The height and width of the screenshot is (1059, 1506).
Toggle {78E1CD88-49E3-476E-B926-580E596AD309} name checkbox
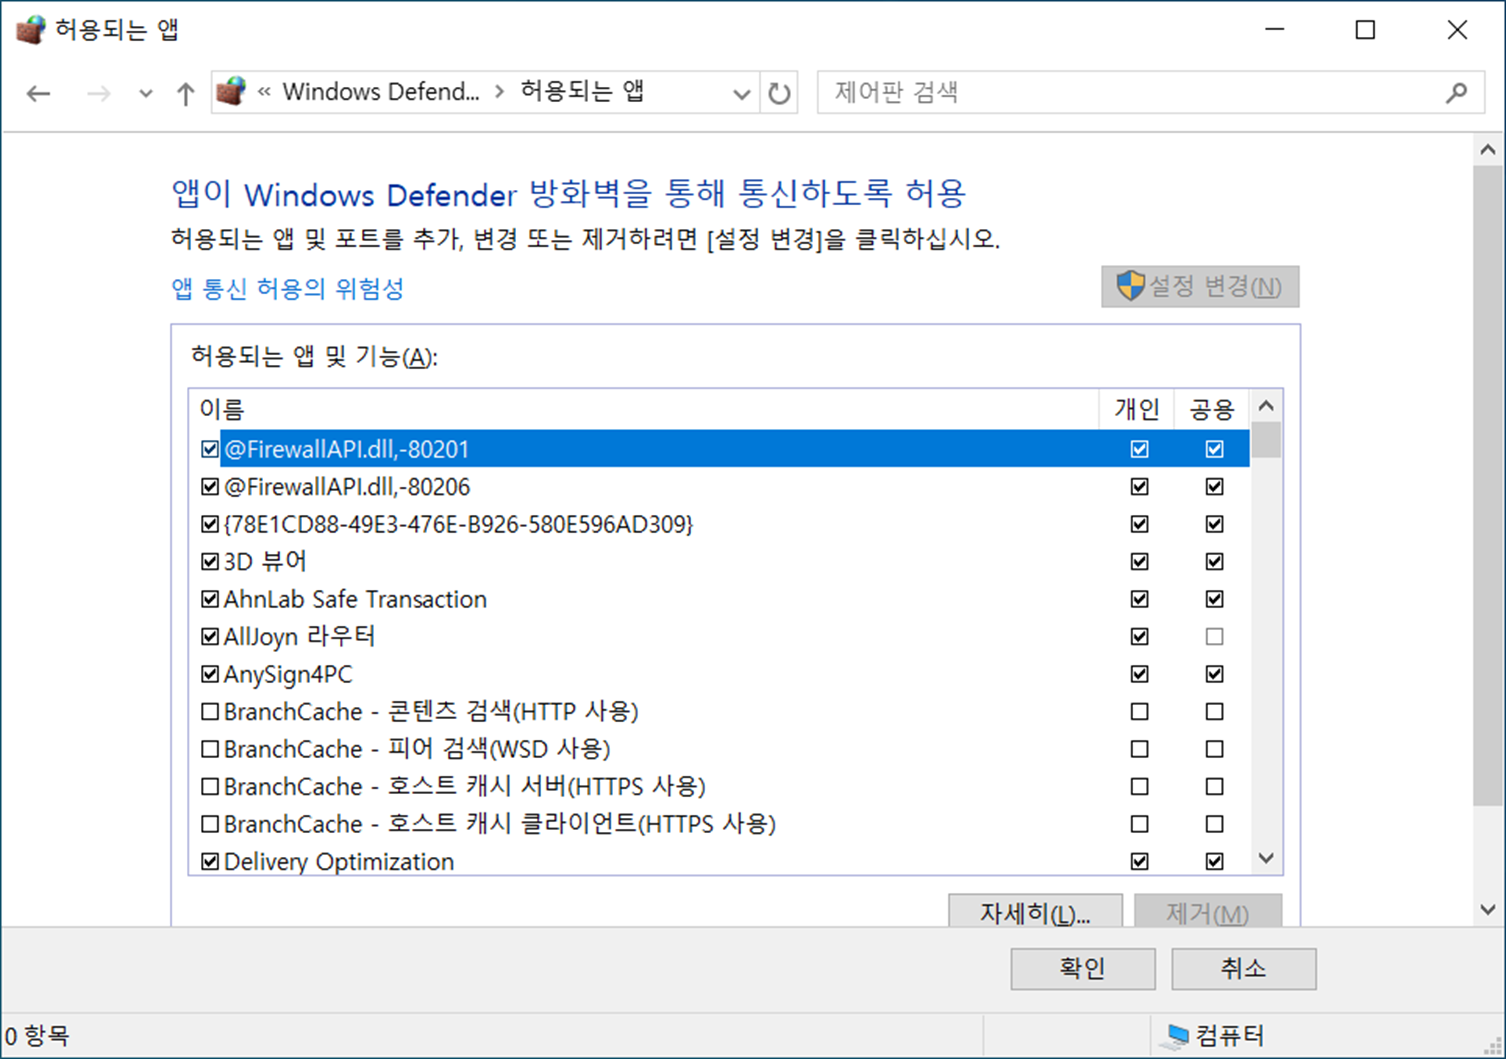click(x=210, y=524)
